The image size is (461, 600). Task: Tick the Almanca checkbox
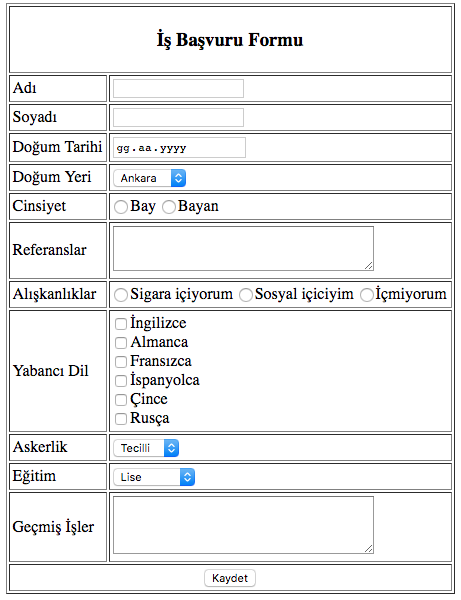(x=121, y=343)
